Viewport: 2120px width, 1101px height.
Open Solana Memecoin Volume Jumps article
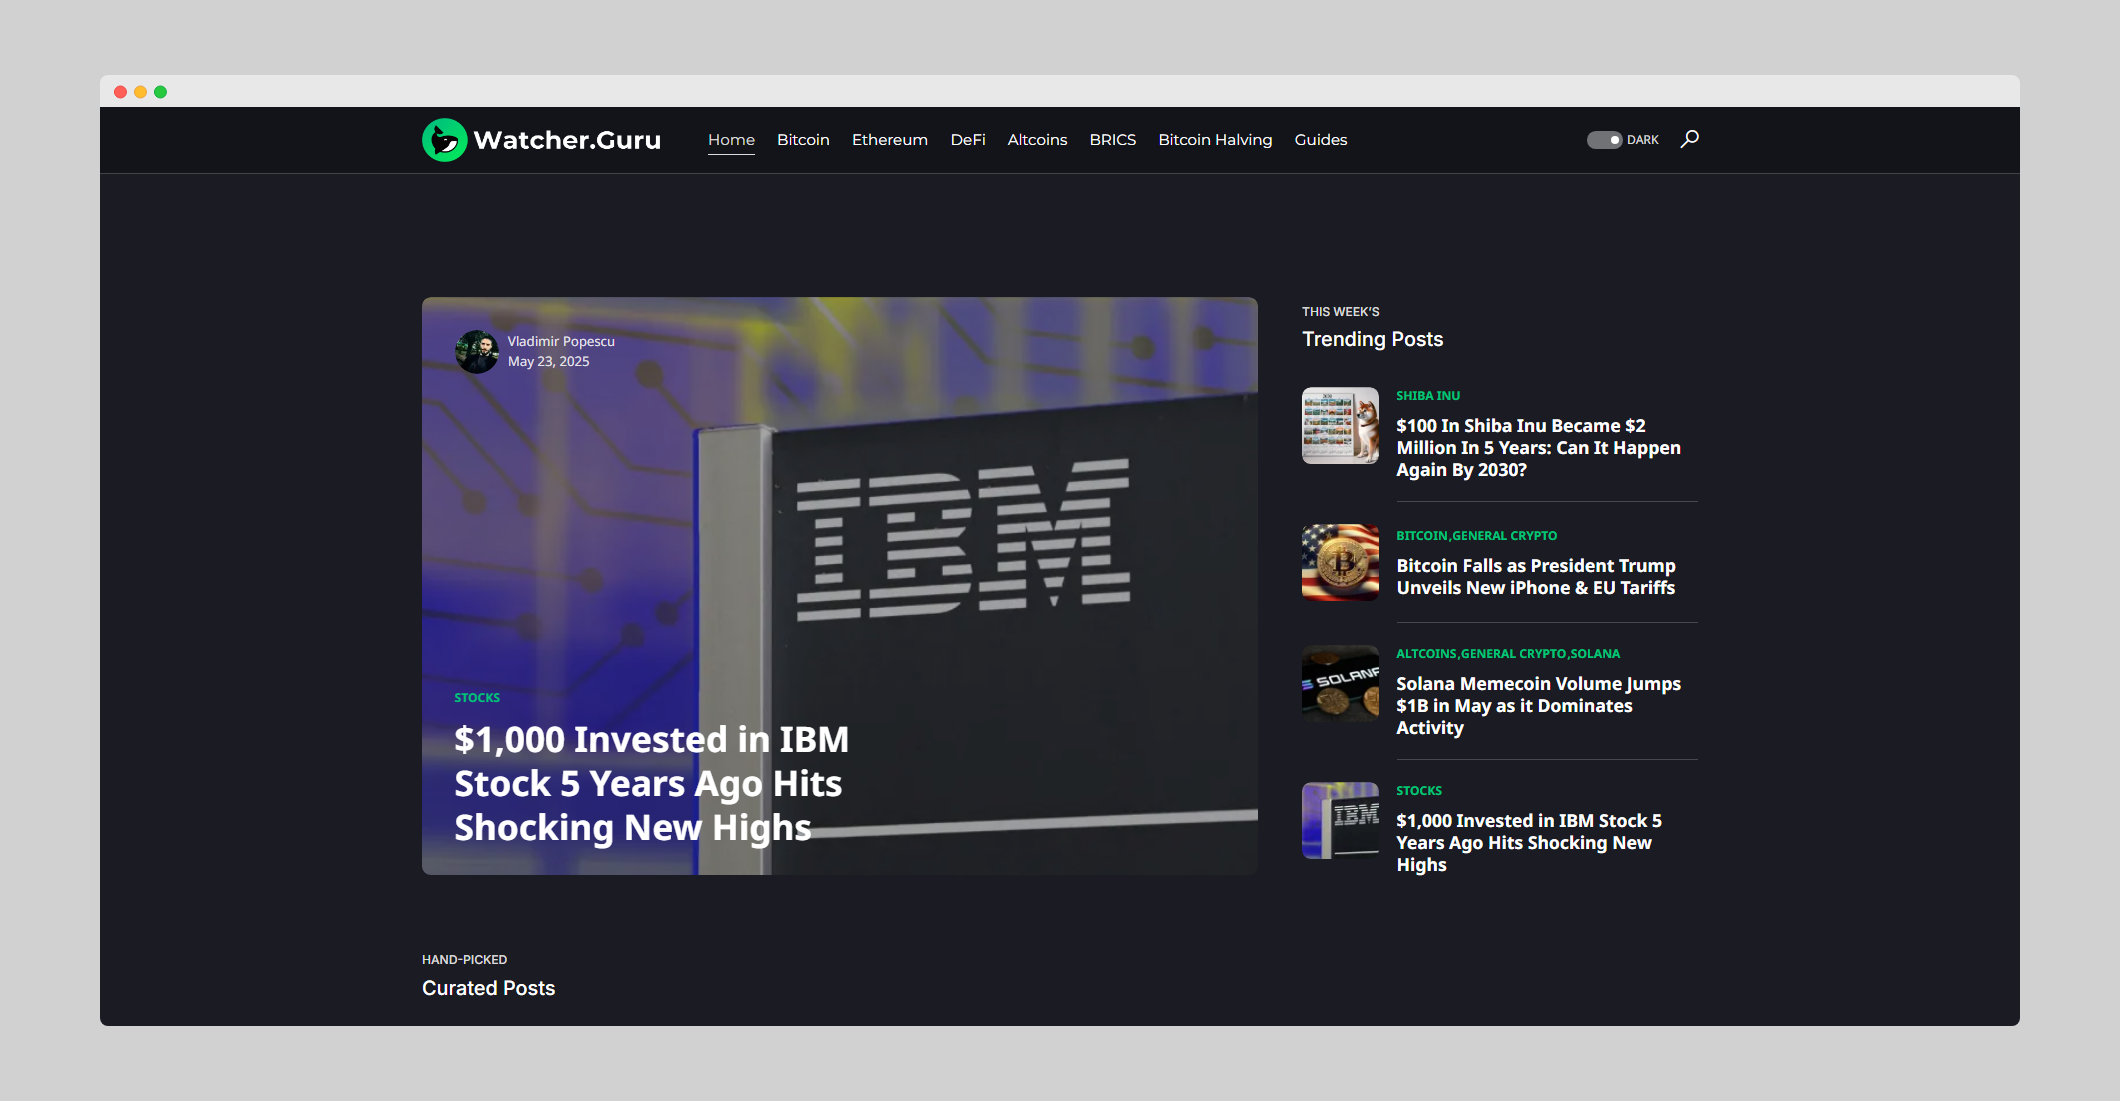pyautogui.click(x=1538, y=706)
